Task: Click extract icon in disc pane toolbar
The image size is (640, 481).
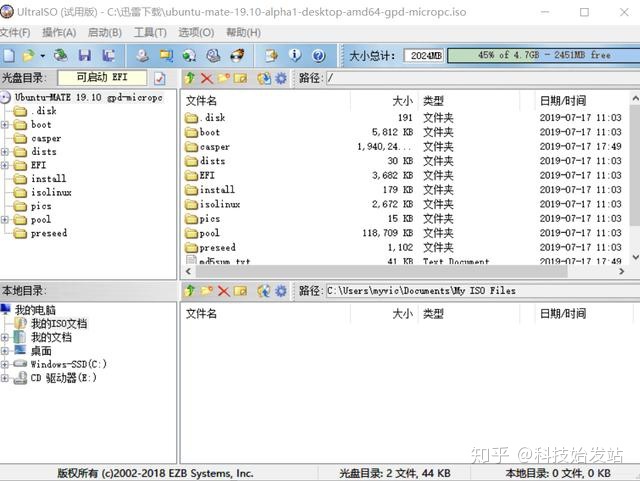Action: [264, 78]
